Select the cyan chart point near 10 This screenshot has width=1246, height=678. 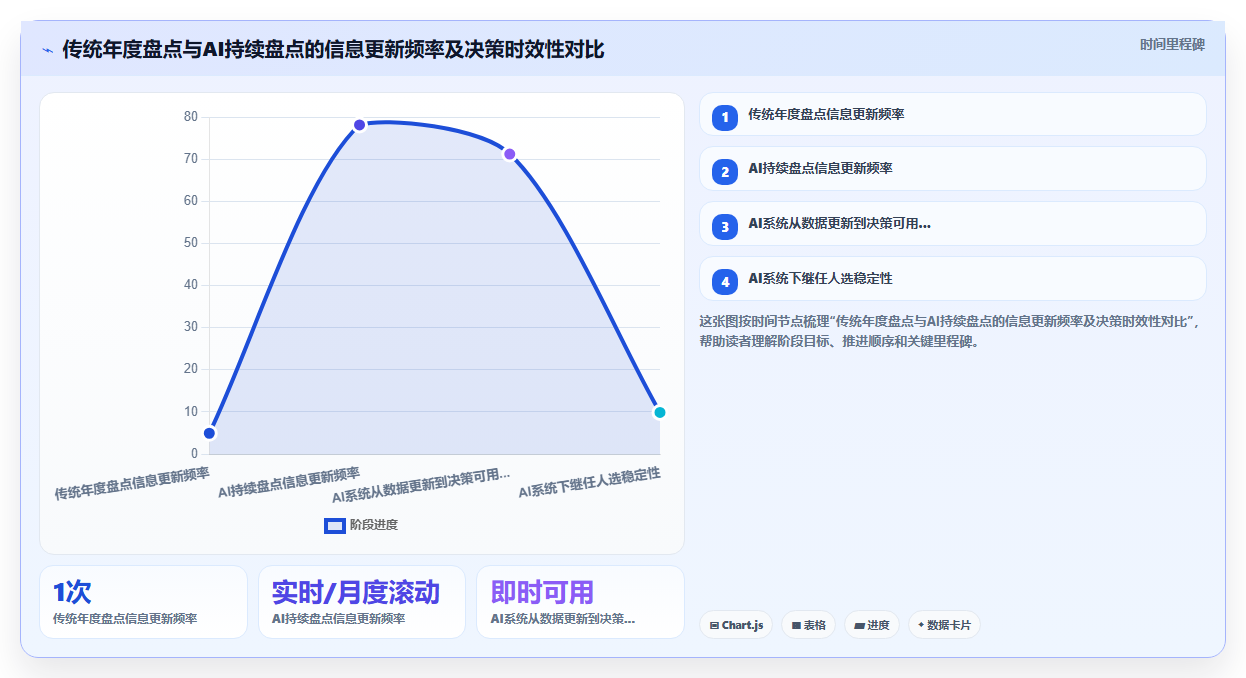[659, 412]
